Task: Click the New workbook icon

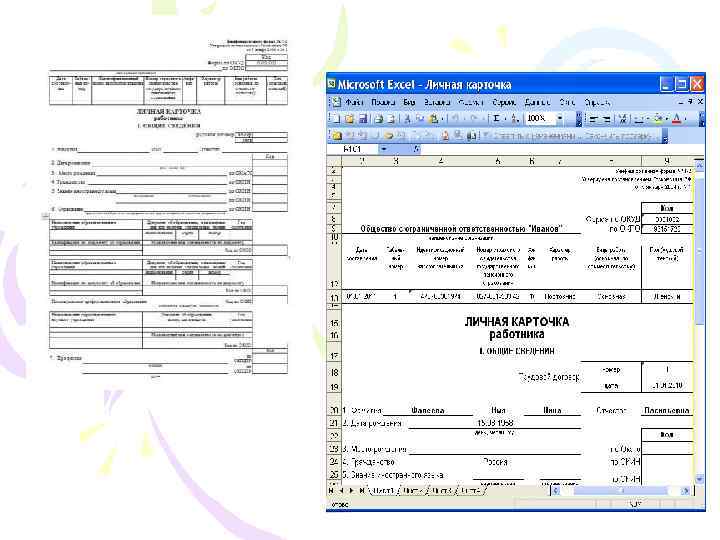Action: tap(335, 119)
